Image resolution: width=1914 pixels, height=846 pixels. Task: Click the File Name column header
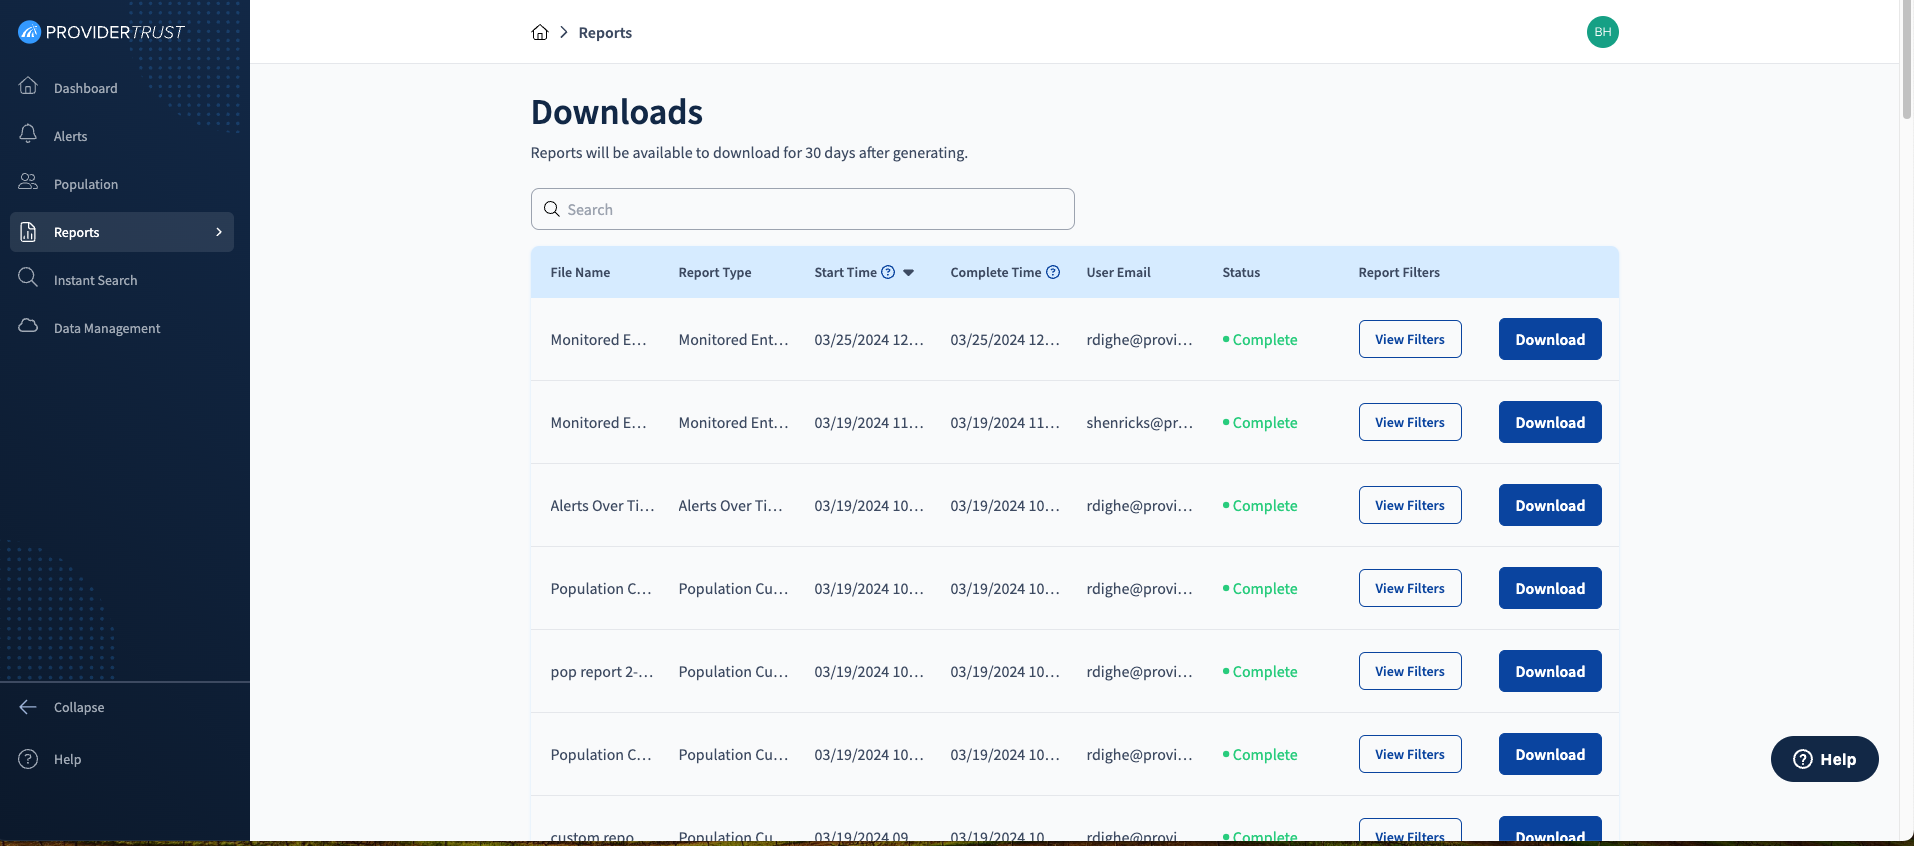pos(580,272)
